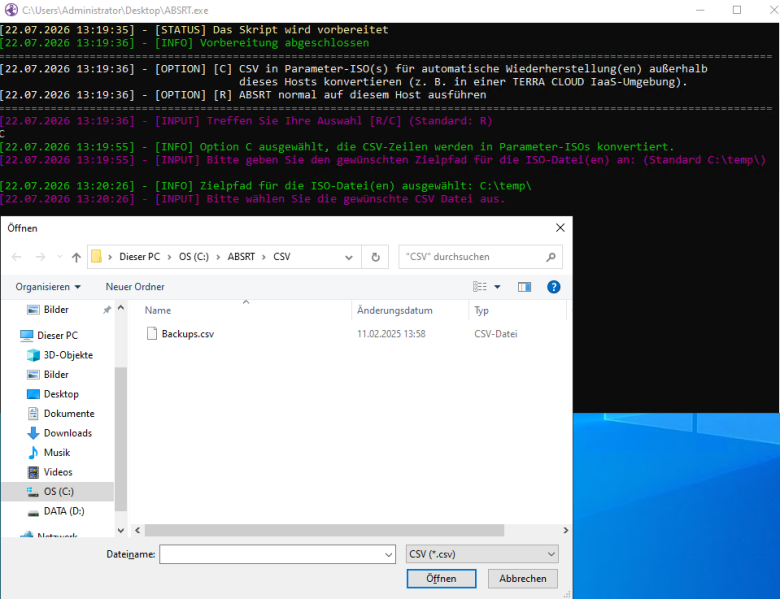Sort files by the Name column
The image size is (780, 599).
[158, 310]
